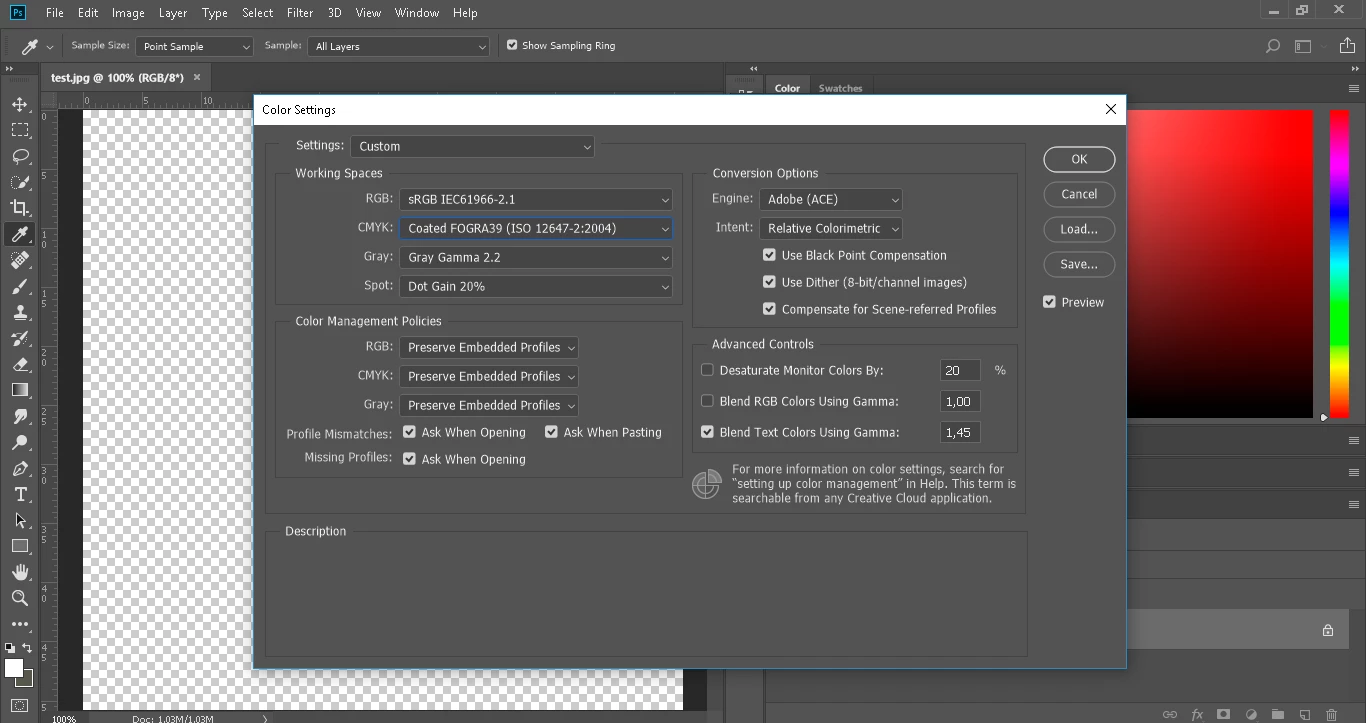Click the Delete layer trash icon

[x=1331, y=715]
